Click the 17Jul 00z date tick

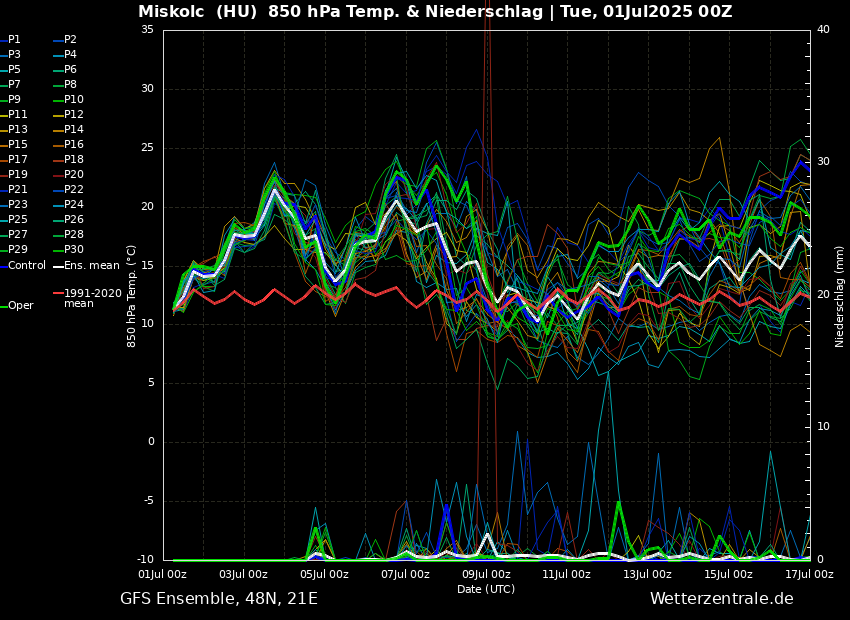(808, 575)
